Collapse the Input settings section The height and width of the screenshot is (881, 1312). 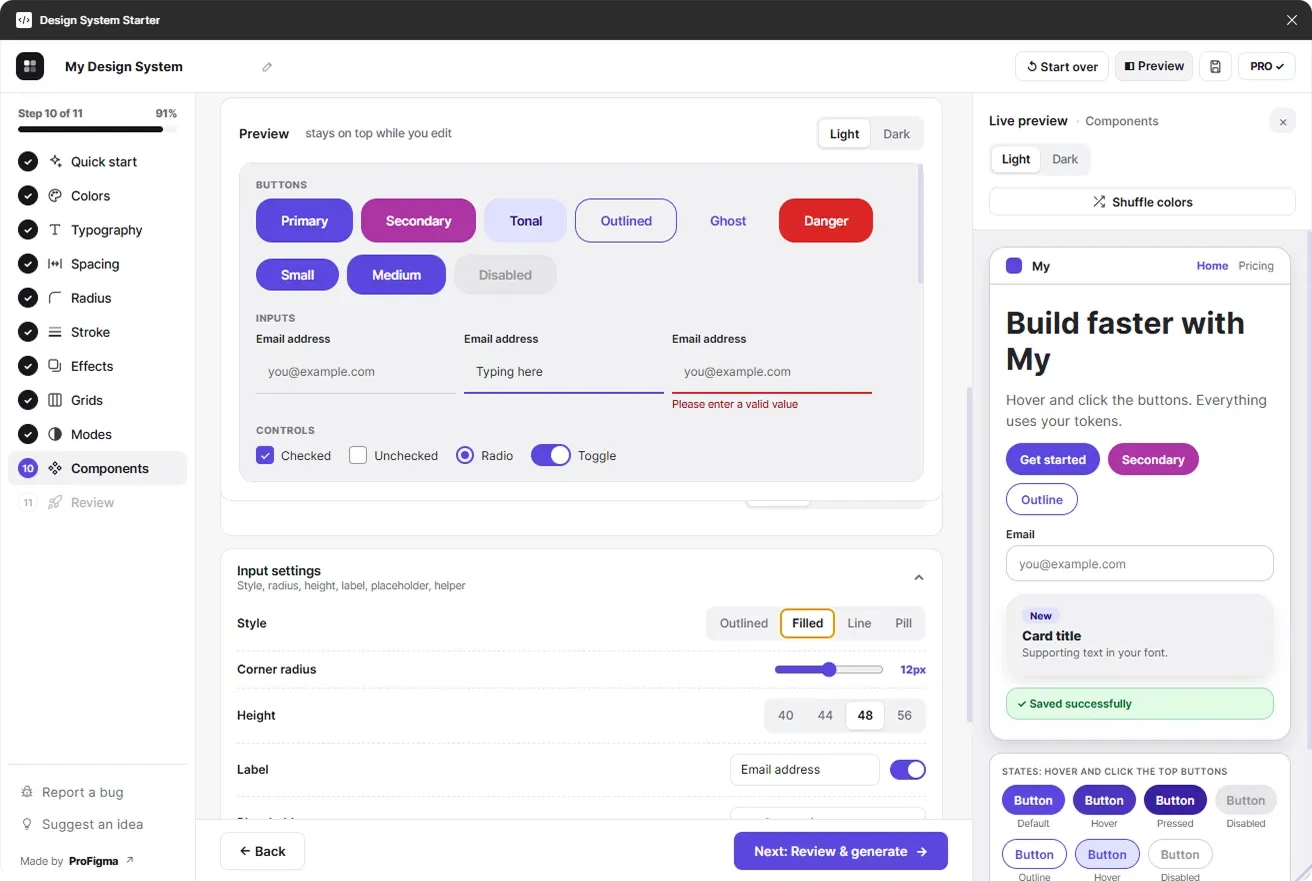coord(919,578)
